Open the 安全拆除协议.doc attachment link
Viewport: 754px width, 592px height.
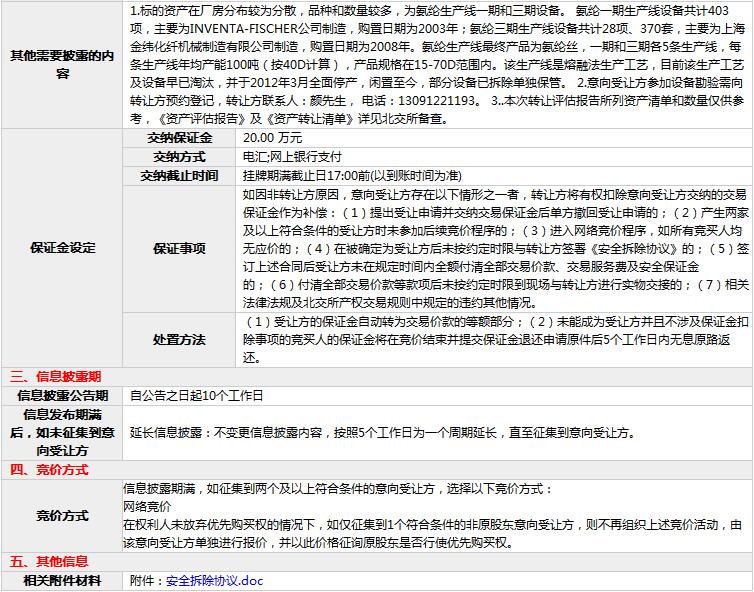215,580
